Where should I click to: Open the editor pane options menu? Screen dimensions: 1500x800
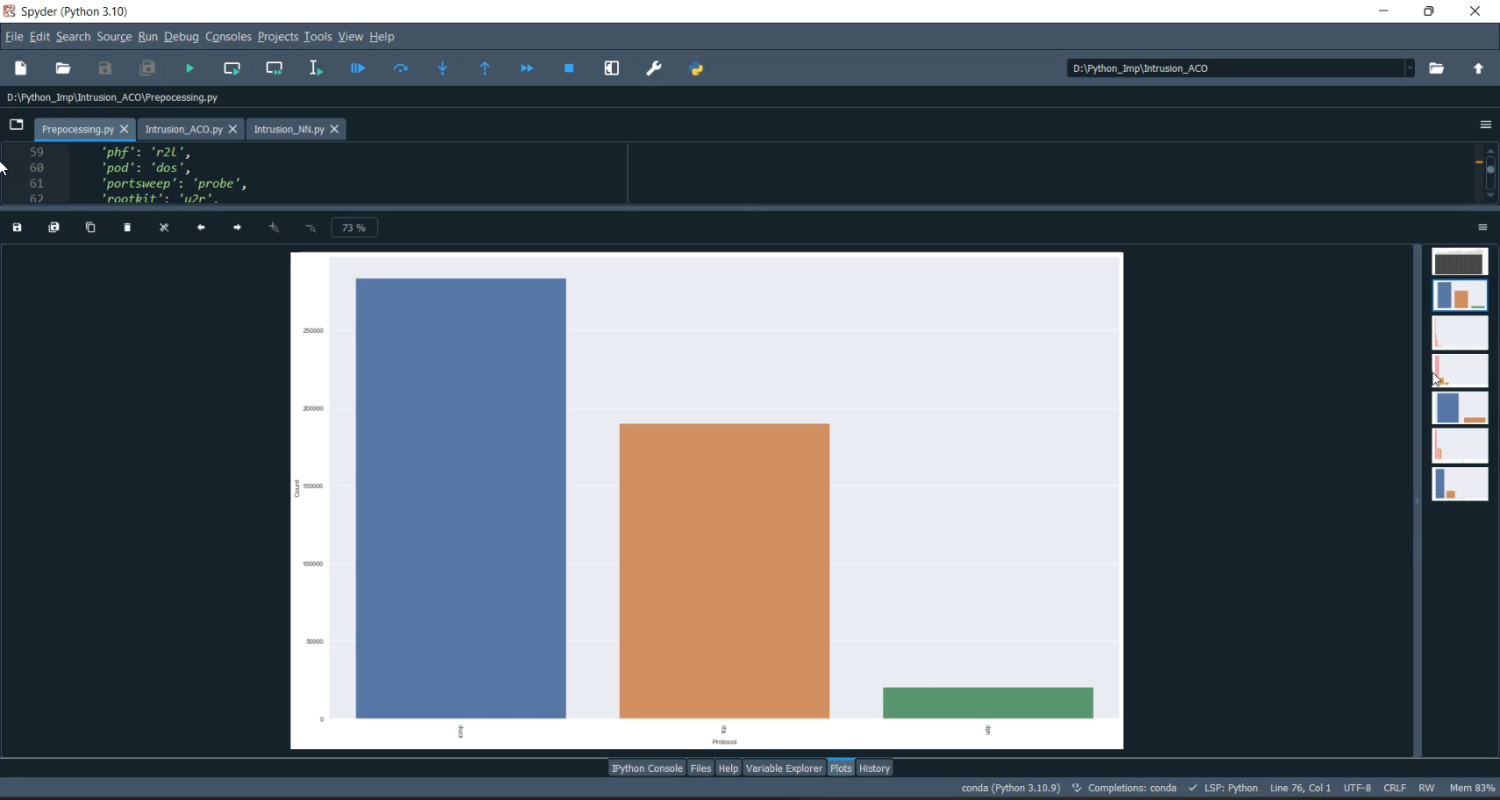(x=1486, y=125)
